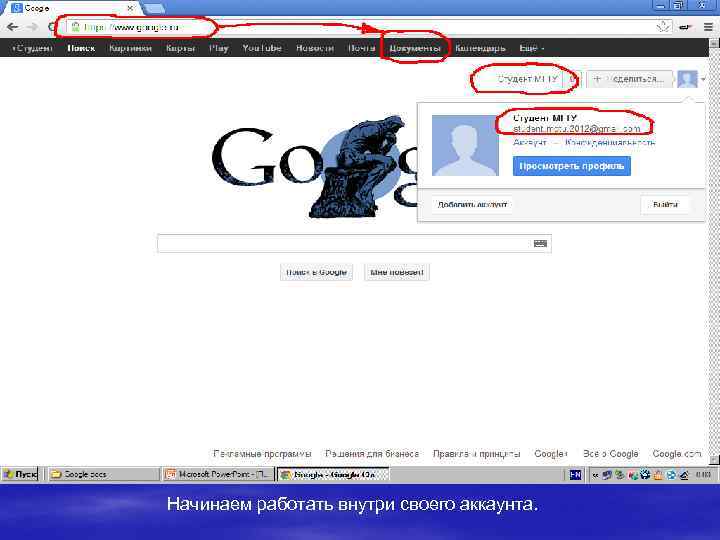Expand hidden tray icons with the chevron
The image size is (720, 540).
(x=596, y=475)
